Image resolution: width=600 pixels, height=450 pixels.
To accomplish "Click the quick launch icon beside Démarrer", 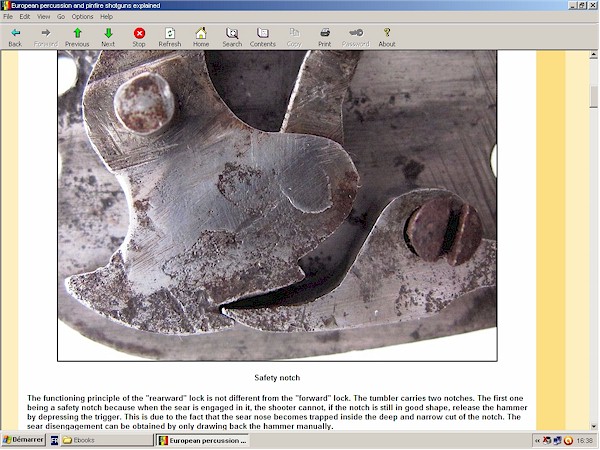I will (54, 440).
